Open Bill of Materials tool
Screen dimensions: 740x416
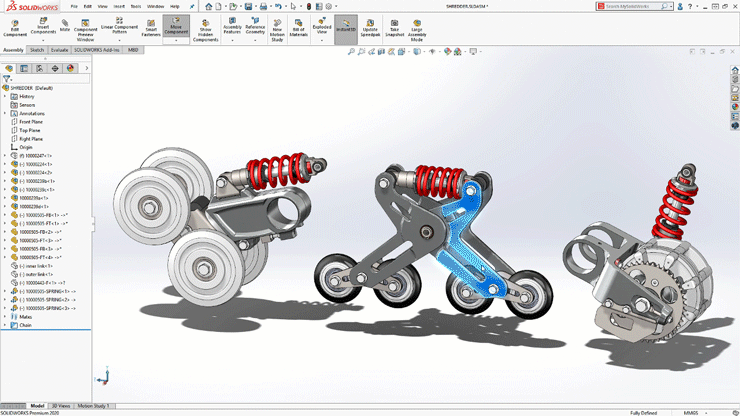click(297, 26)
